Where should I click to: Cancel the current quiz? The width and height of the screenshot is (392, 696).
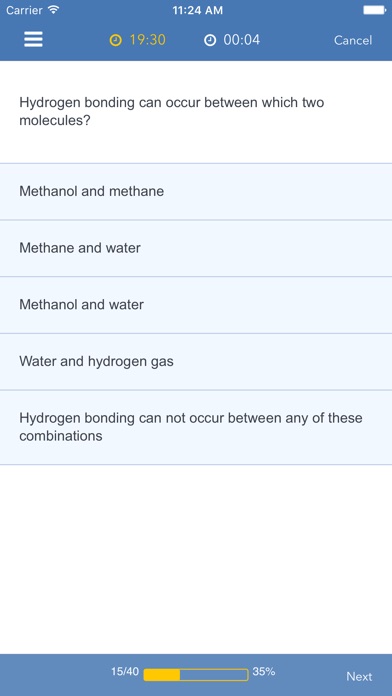353,40
